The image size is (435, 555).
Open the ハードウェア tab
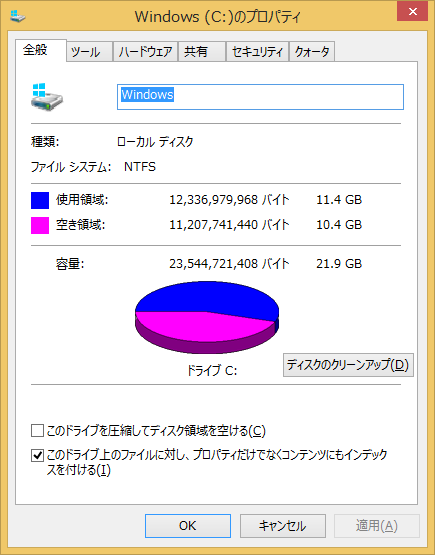(x=145, y=52)
